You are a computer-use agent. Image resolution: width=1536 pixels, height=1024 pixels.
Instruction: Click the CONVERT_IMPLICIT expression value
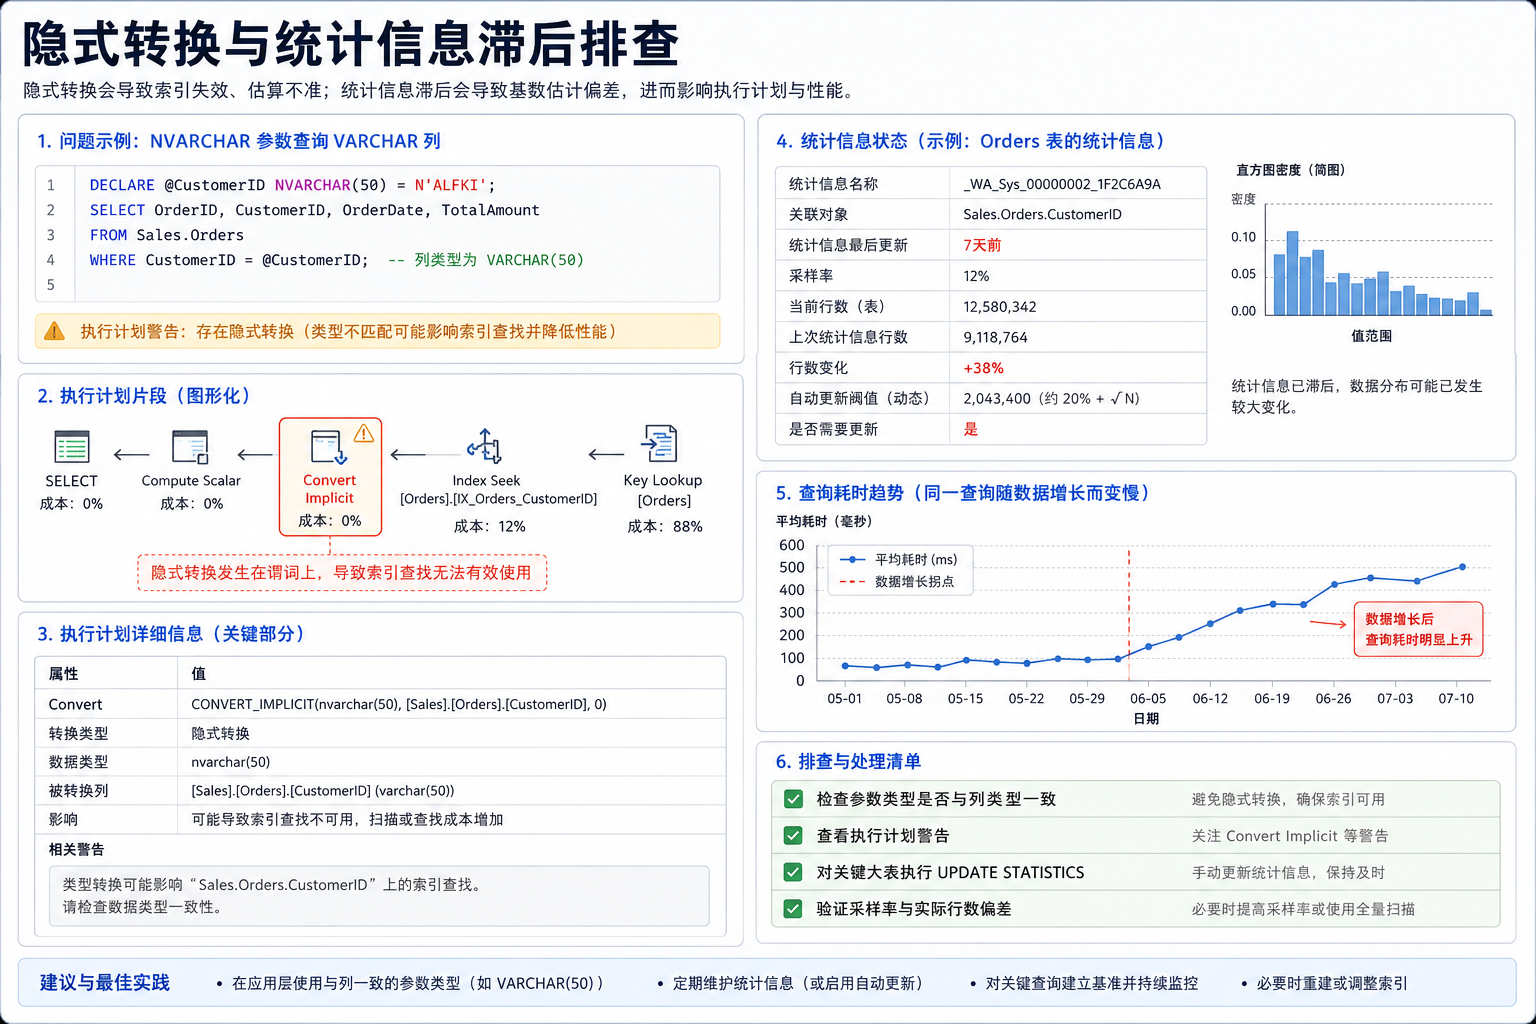[x=398, y=704]
